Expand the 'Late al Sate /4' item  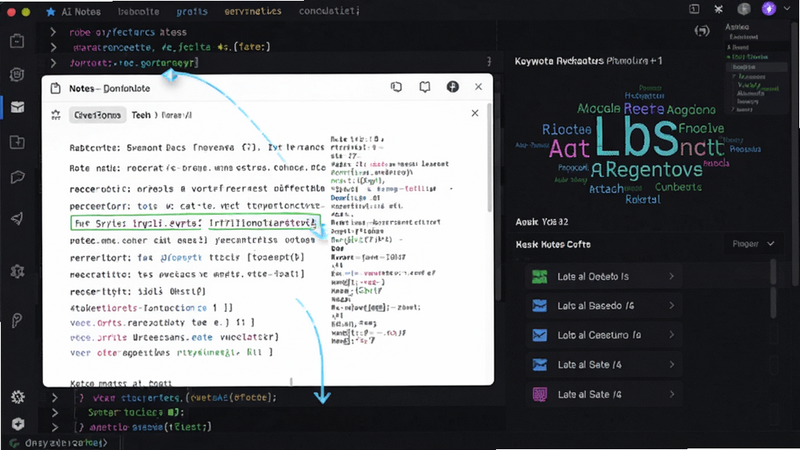(604, 365)
